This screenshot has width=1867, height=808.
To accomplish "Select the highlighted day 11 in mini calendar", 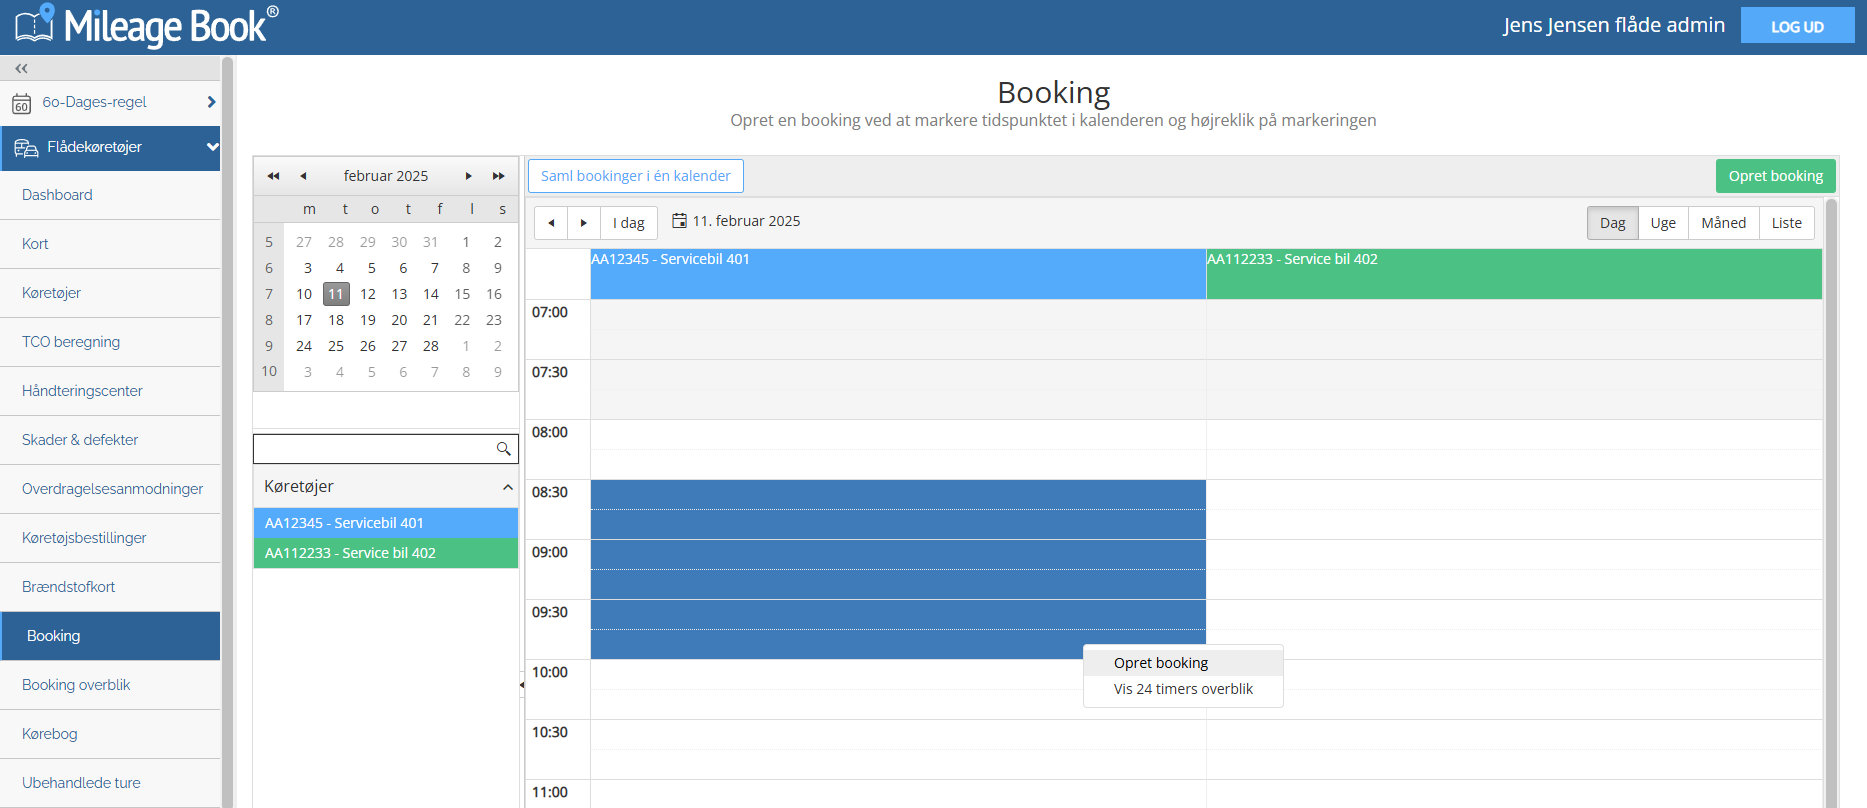I will pos(336,294).
